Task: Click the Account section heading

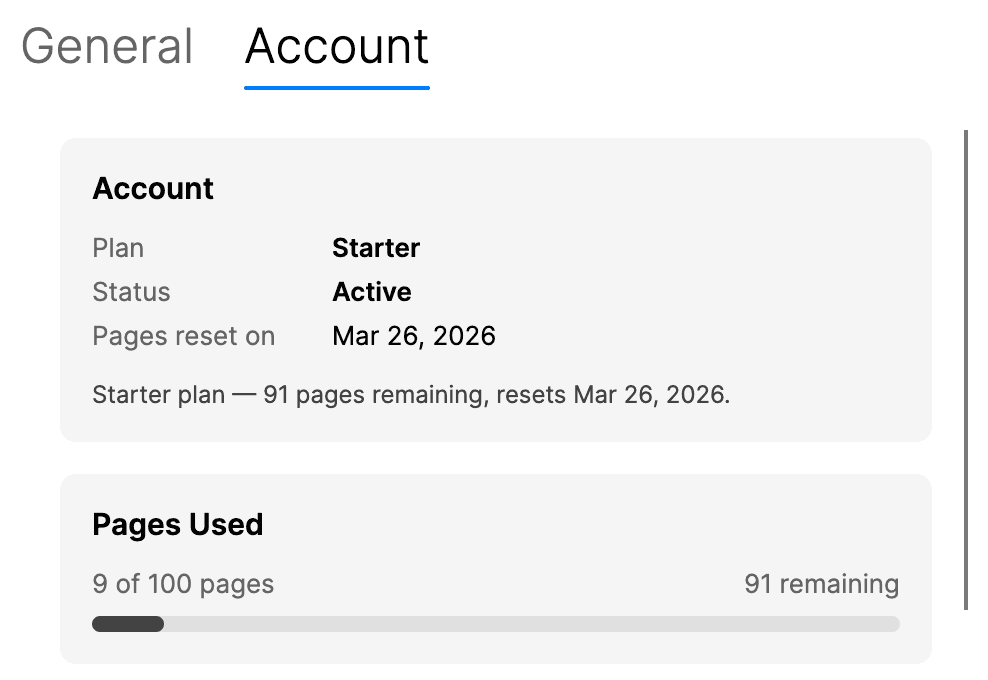Action: (152, 188)
